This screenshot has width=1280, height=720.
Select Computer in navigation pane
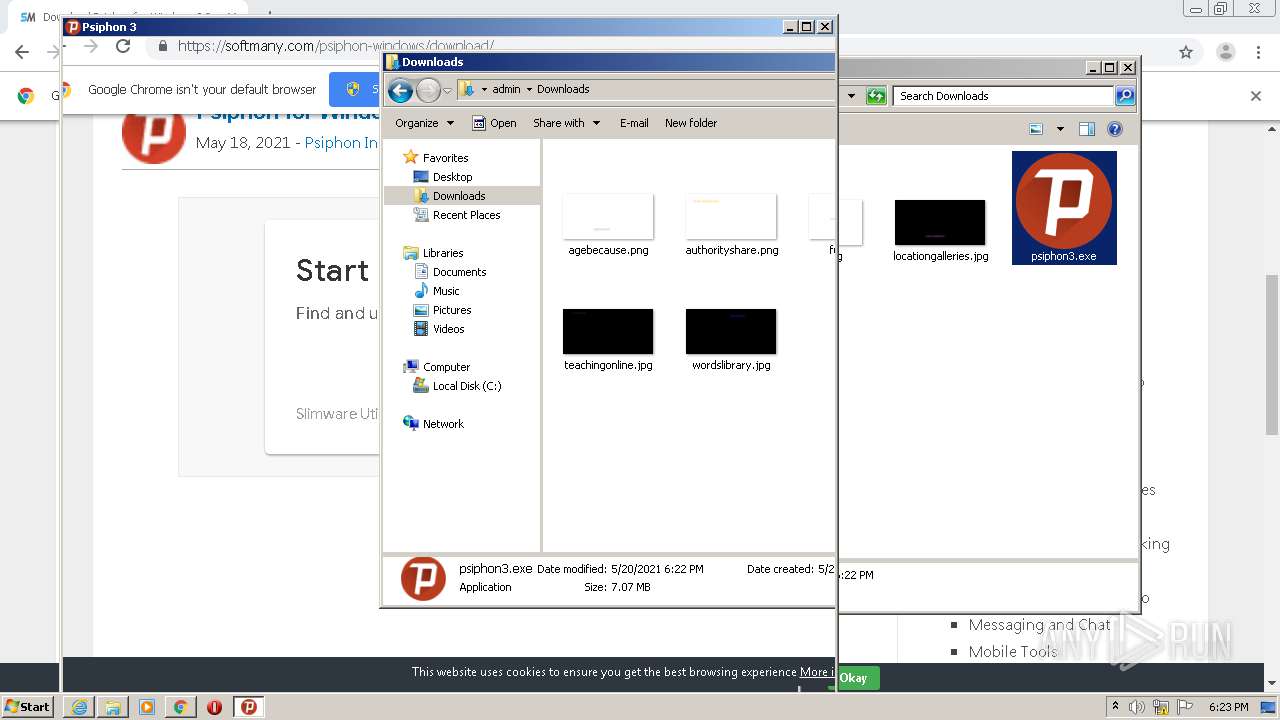[446, 367]
